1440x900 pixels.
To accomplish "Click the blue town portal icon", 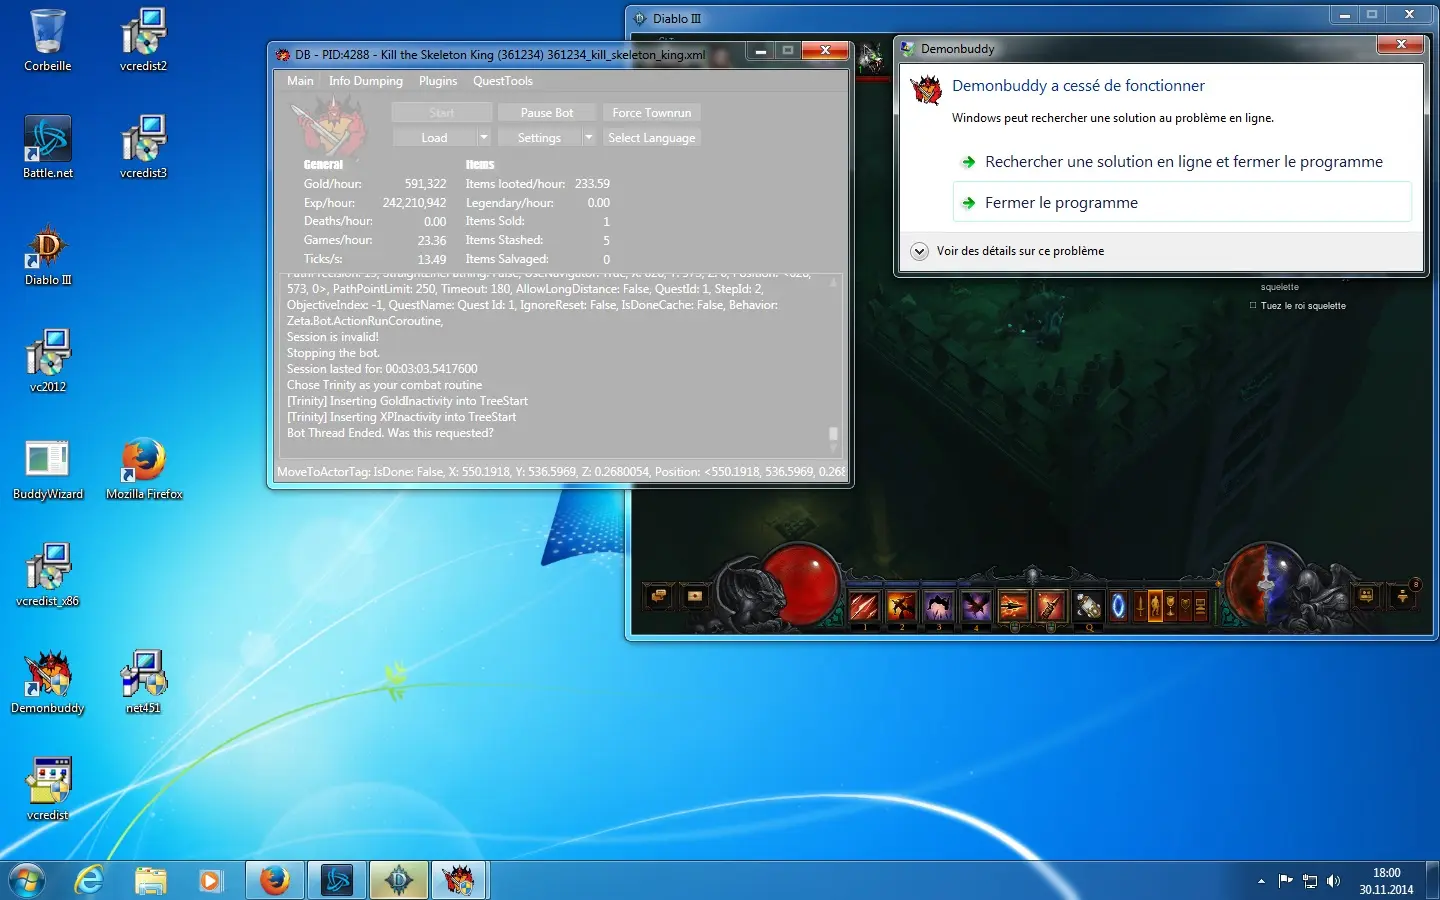I will [x=1119, y=606].
